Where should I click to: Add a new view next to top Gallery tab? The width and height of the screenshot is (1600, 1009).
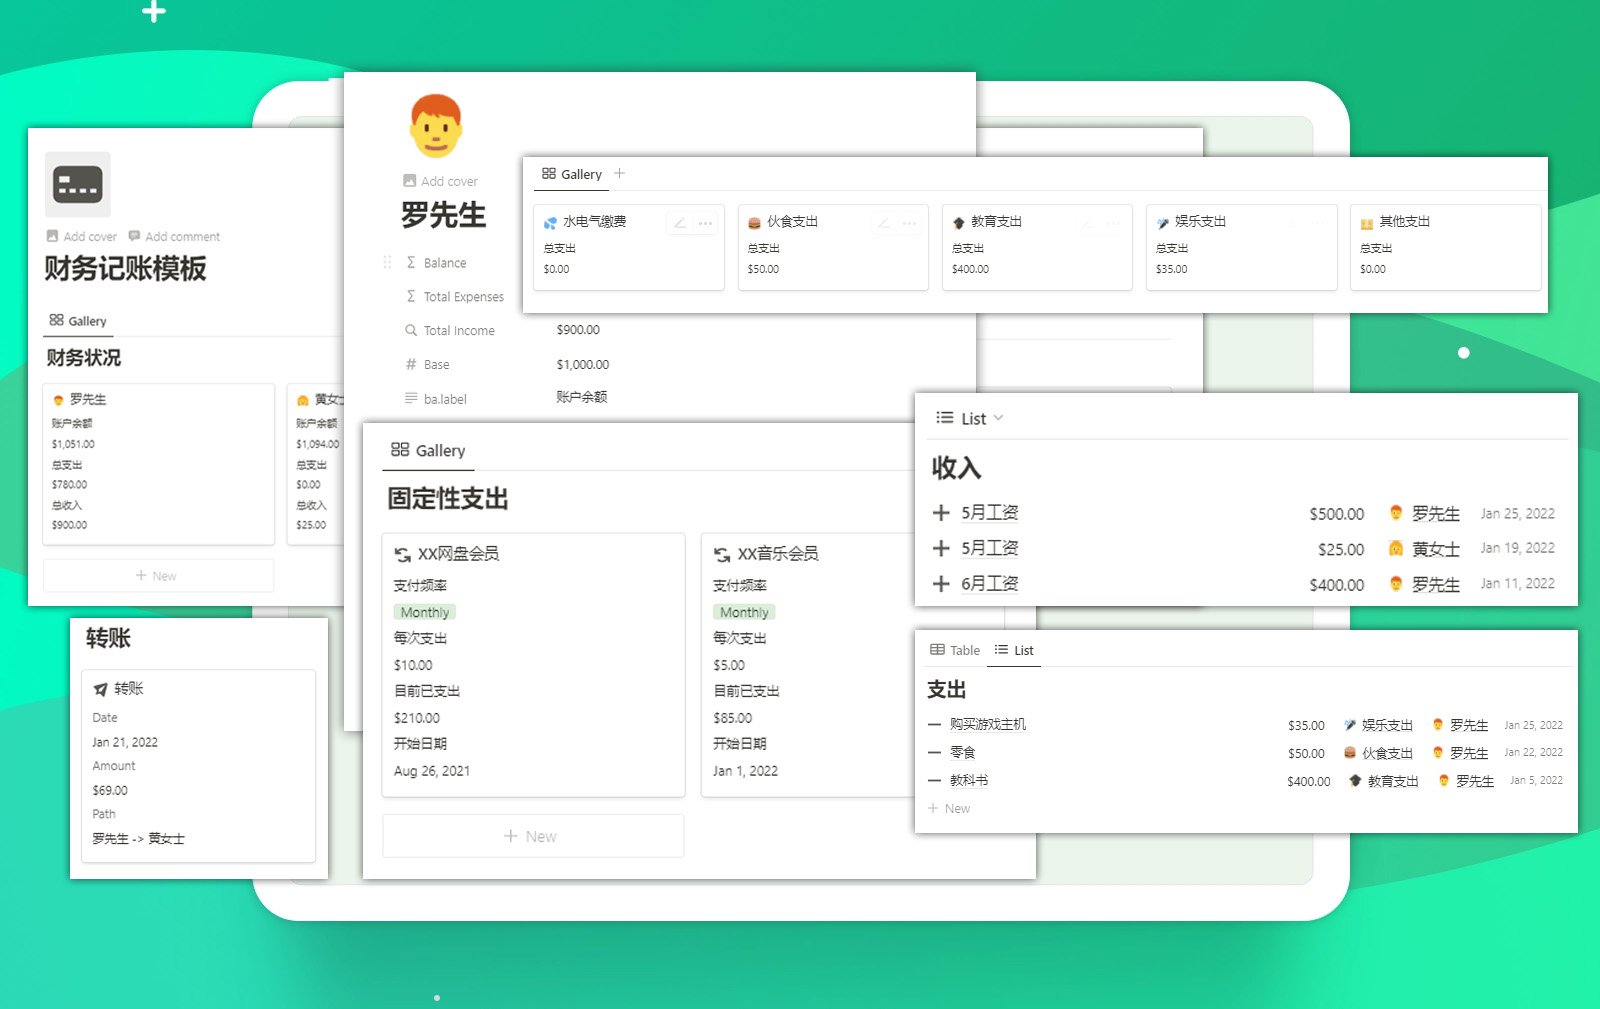pyautogui.click(x=620, y=173)
